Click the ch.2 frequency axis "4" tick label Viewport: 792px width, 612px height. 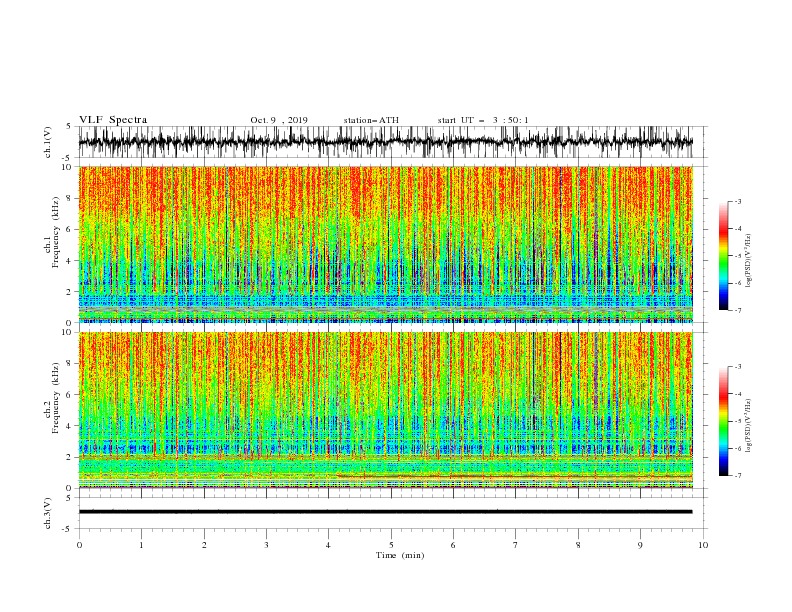pyautogui.click(x=69, y=426)
